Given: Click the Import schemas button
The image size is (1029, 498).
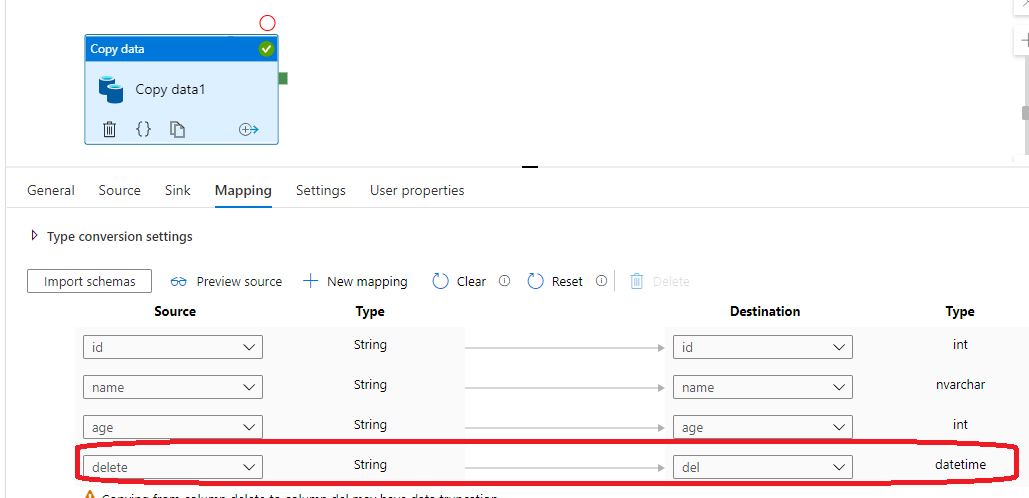Looking at the screenshot, I should click(89, 281).
